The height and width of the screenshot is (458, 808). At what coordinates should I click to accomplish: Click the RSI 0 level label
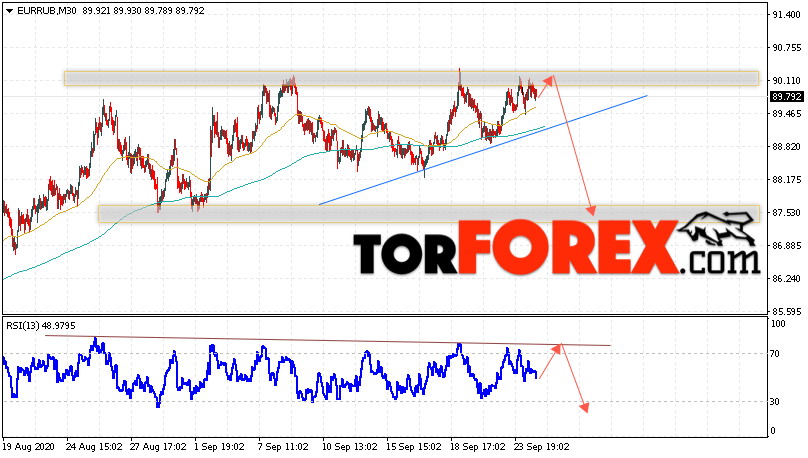point(772,431)
